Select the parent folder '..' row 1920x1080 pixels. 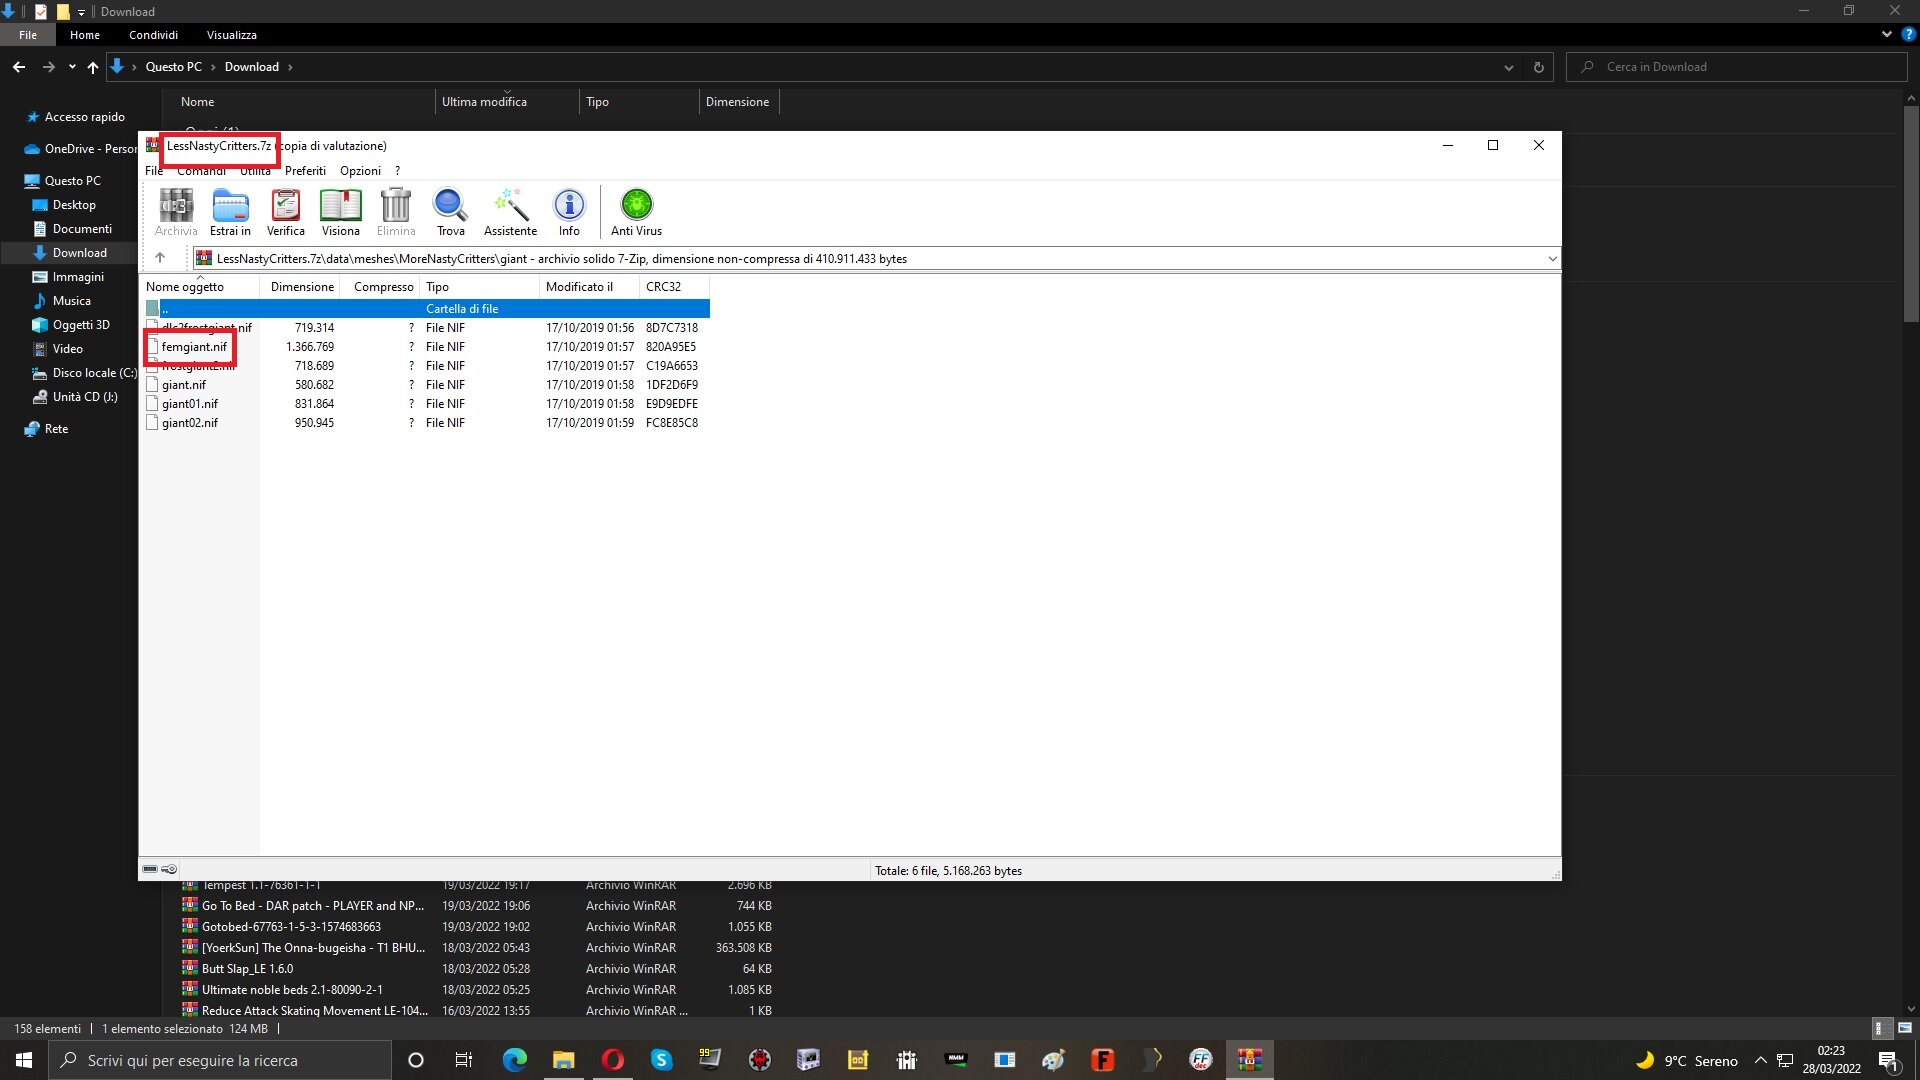[x=427, y=309]
